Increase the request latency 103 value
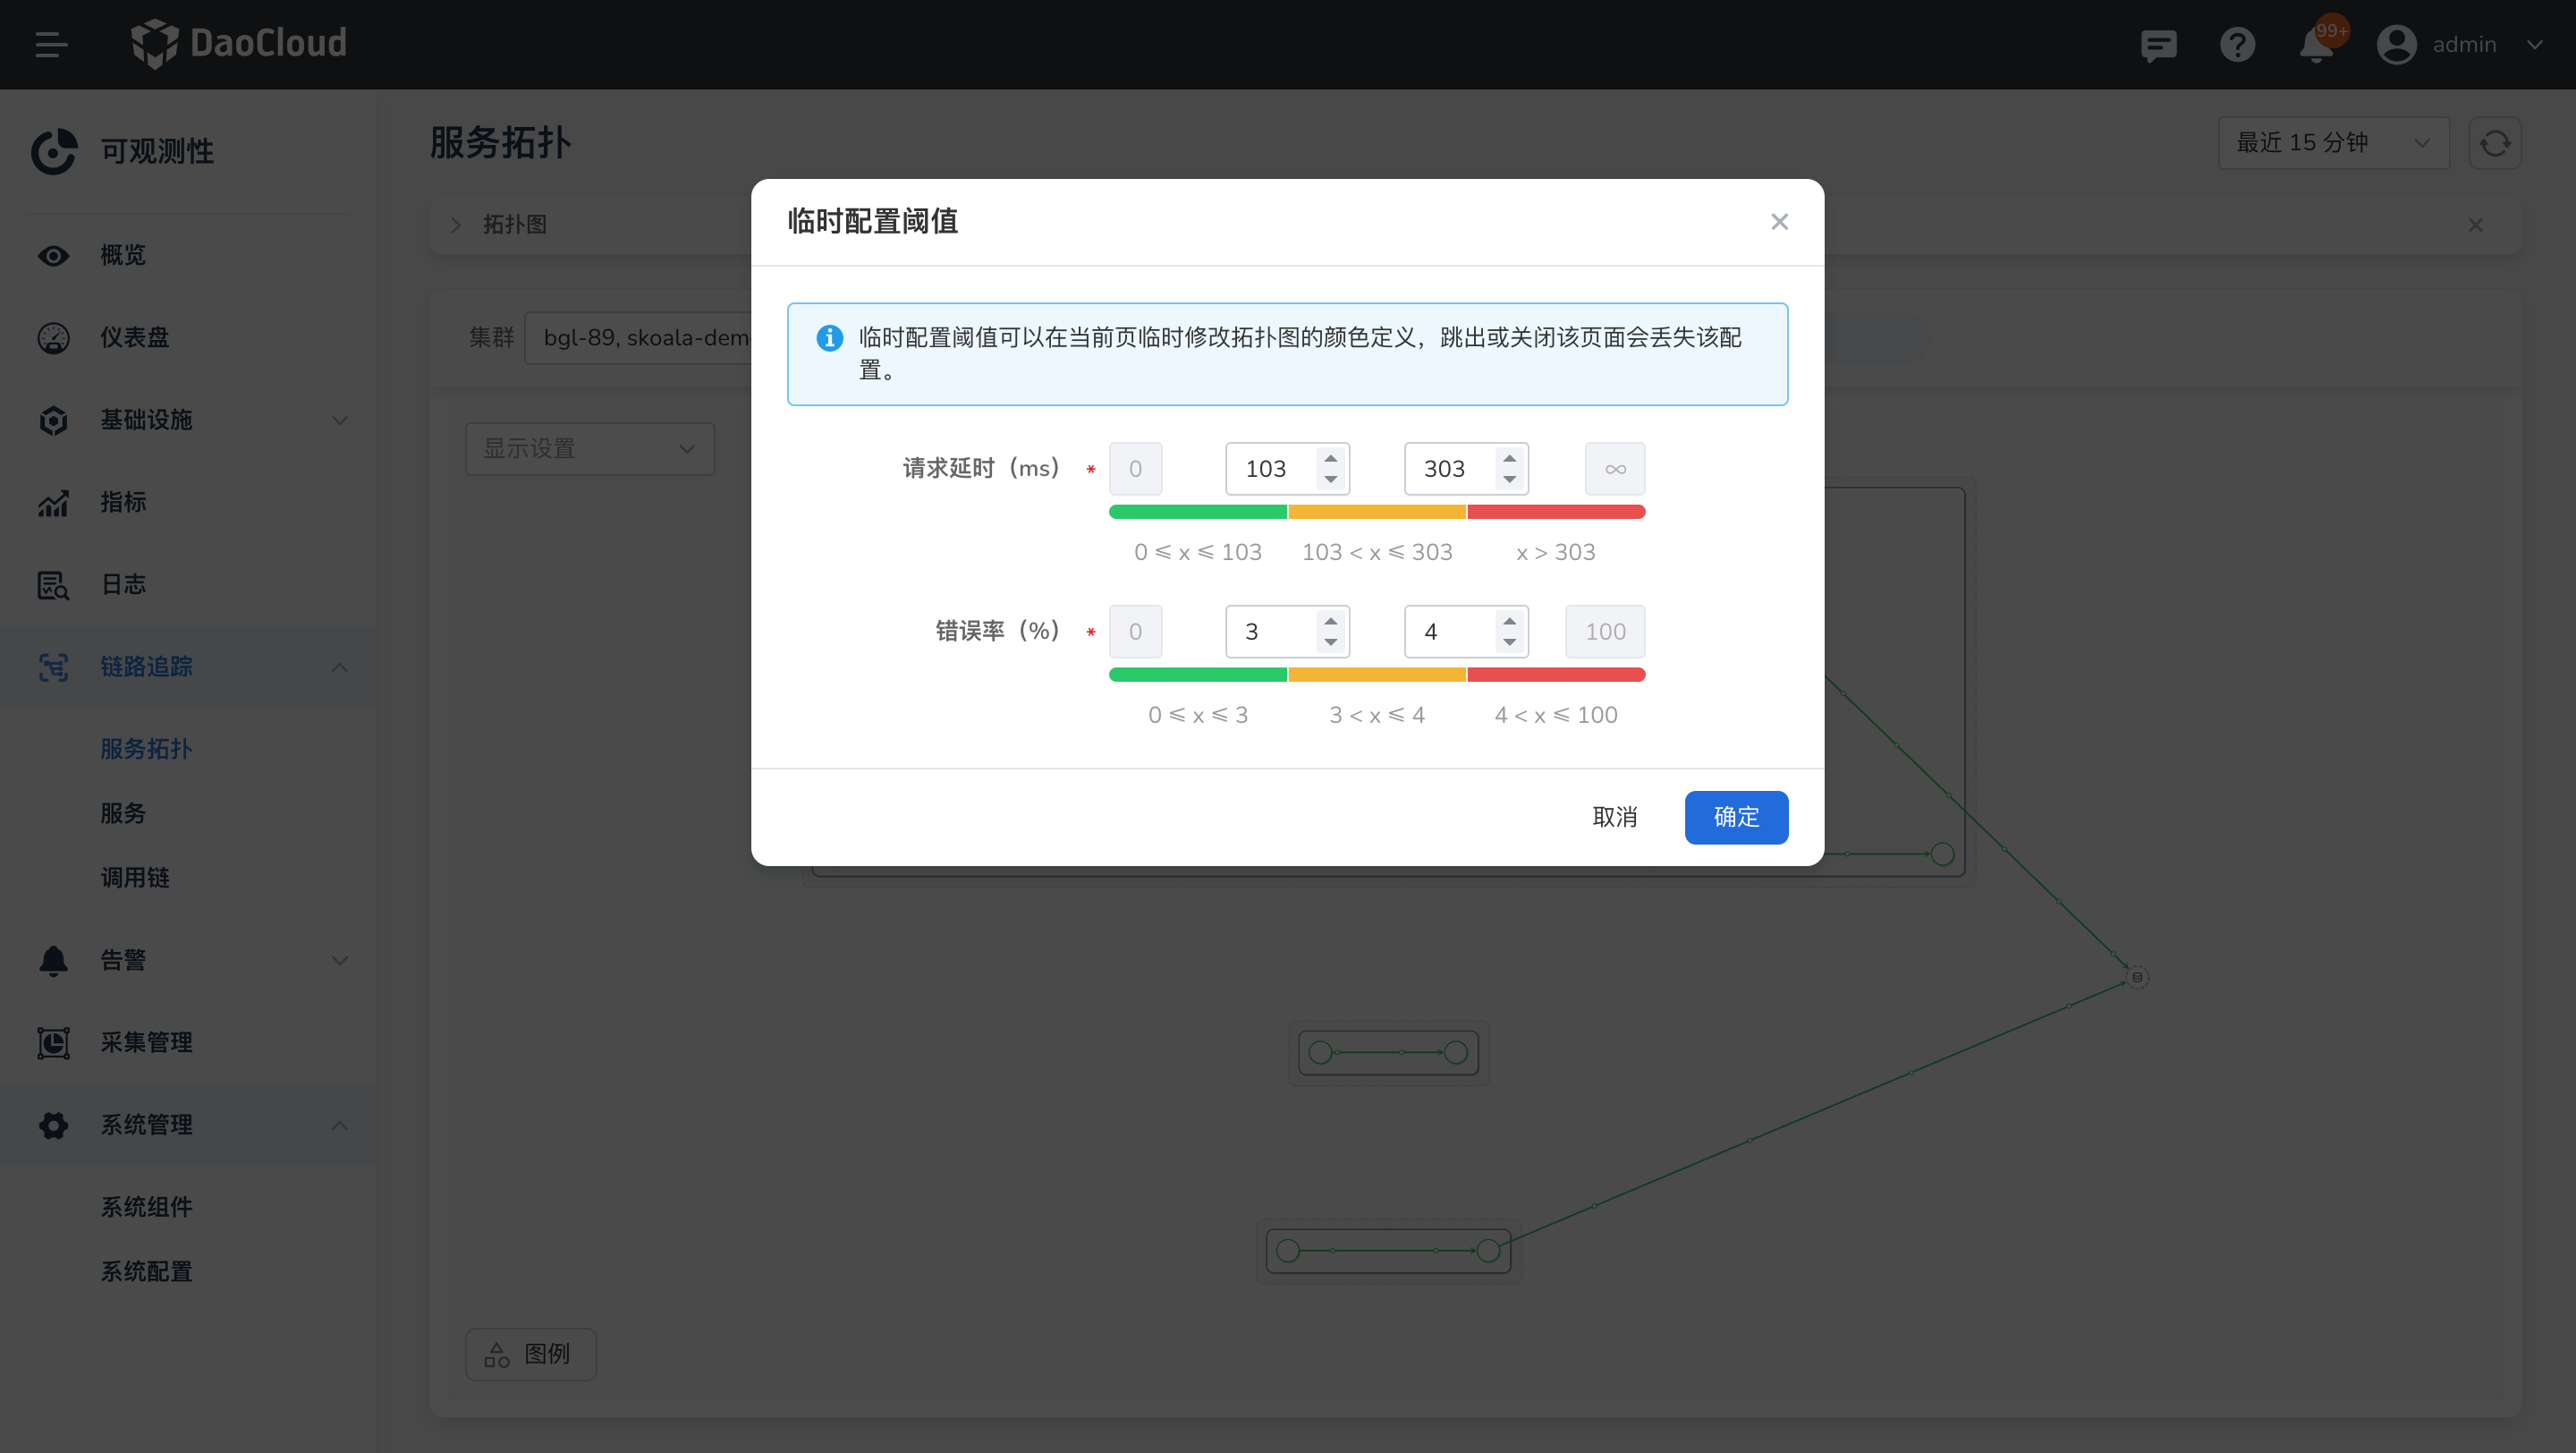Image resolution: width=2576 pixels, height=1453 pixels. 1330,458
